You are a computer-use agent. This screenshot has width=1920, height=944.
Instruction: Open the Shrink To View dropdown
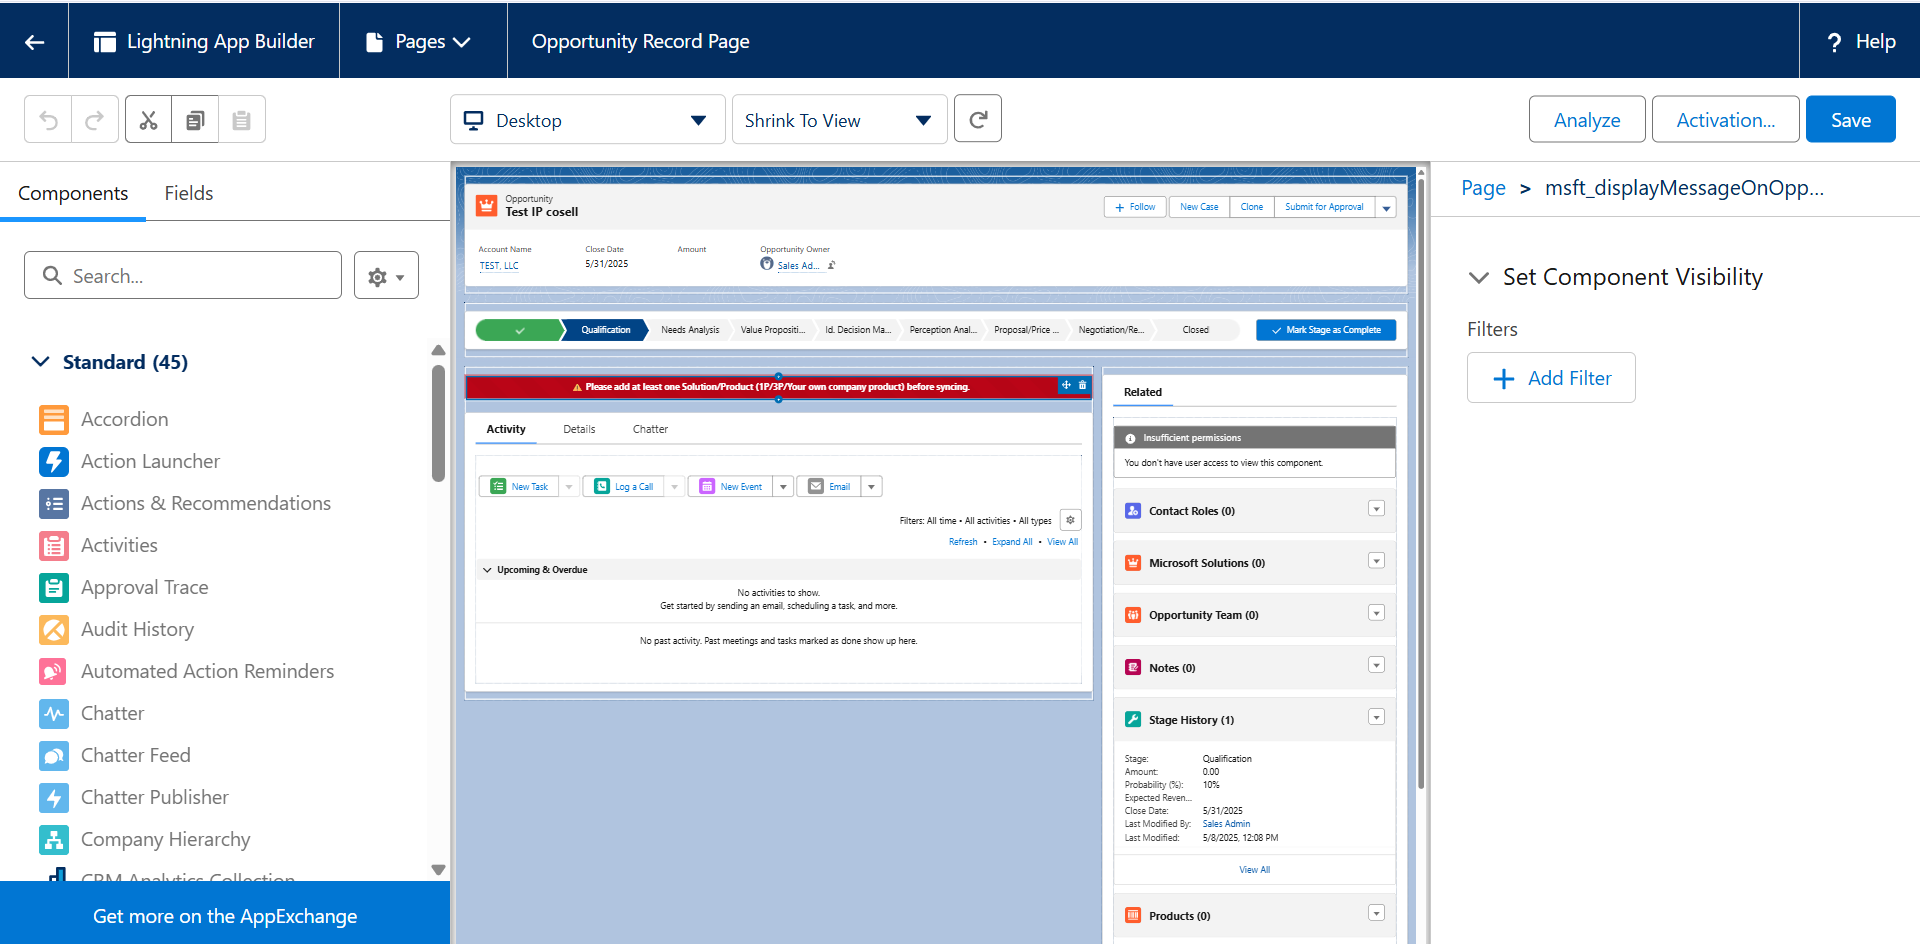838,120
